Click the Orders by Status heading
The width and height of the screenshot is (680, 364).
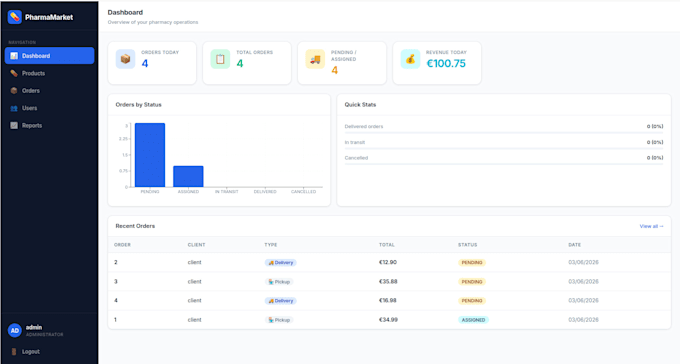138,105
